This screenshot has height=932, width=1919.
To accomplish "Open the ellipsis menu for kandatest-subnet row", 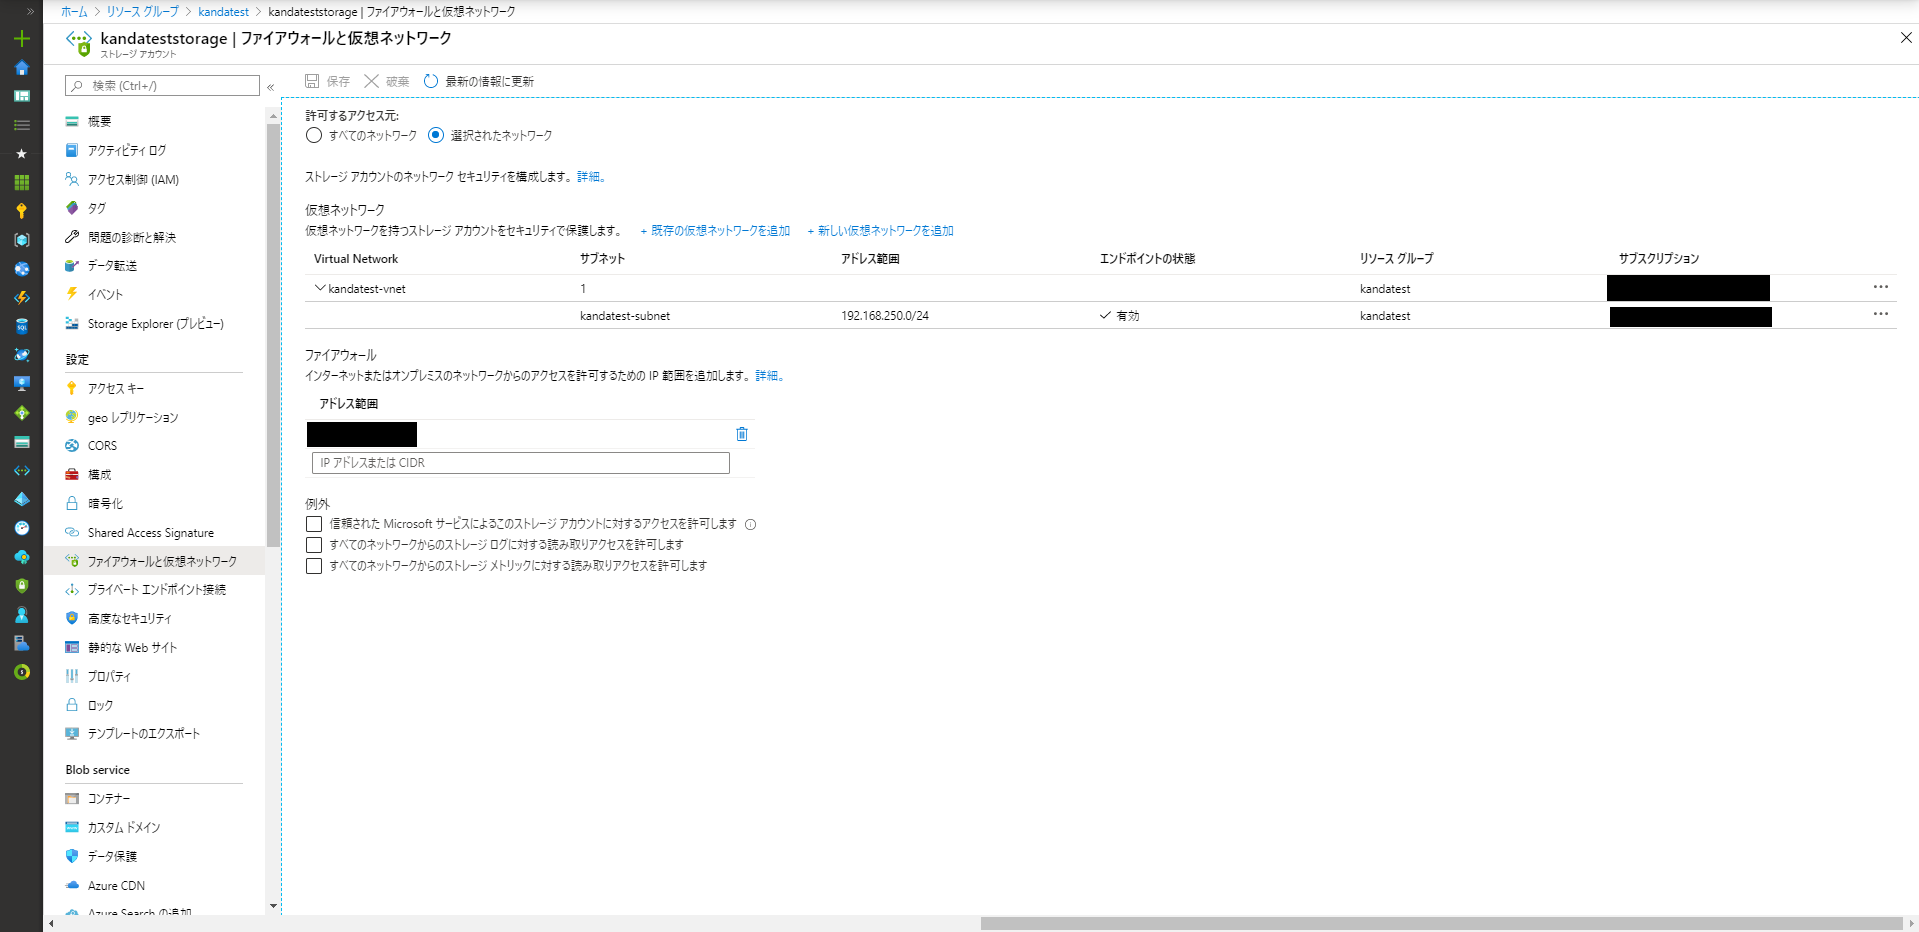I will (1880, 314).
